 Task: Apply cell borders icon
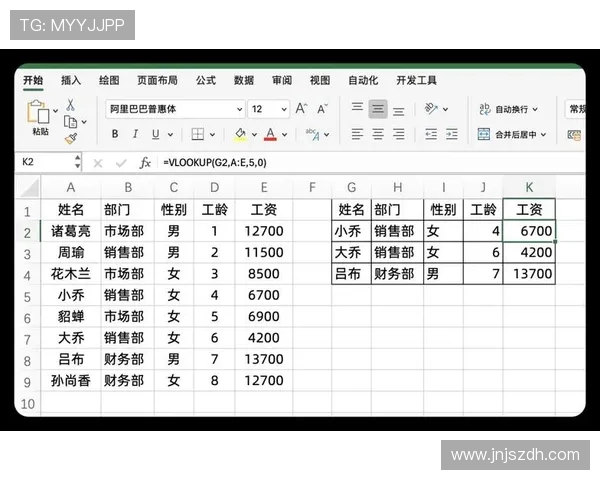click(x=197, y=134)
